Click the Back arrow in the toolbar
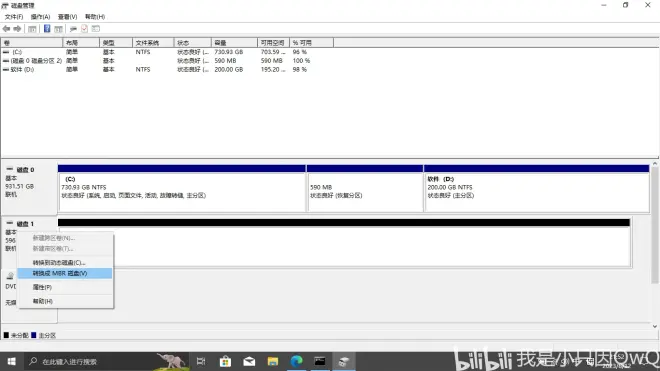The height and width of the screenshot is (371, 660). coord(6,29)
